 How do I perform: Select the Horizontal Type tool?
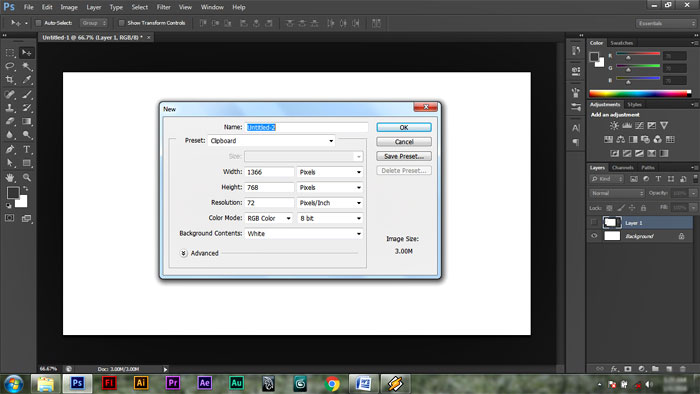pos(27,149)
